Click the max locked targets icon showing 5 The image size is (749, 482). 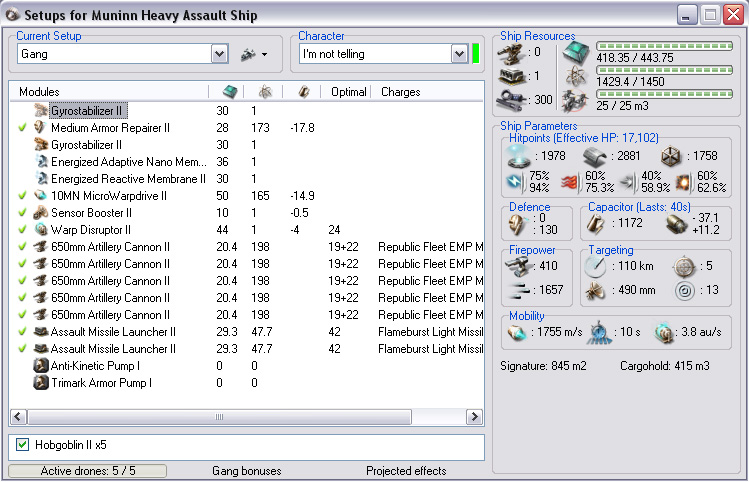[685, 267]
